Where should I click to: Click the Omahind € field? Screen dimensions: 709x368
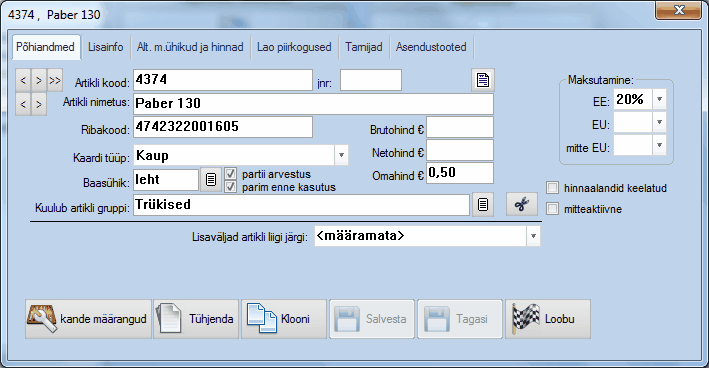(x=460, y=173)
